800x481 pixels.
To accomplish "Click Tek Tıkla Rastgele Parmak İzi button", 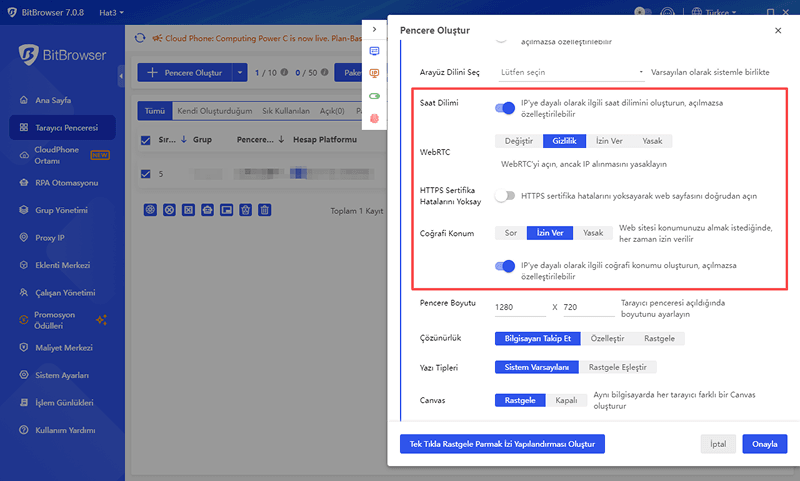I will pos(501,444).
